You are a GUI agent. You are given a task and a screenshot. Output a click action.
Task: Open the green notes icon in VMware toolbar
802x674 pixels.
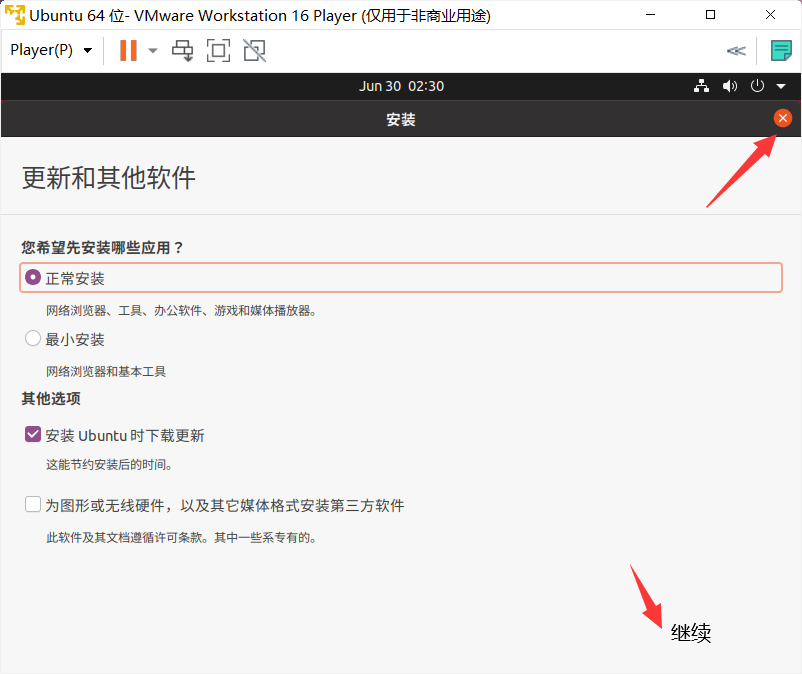781,50
